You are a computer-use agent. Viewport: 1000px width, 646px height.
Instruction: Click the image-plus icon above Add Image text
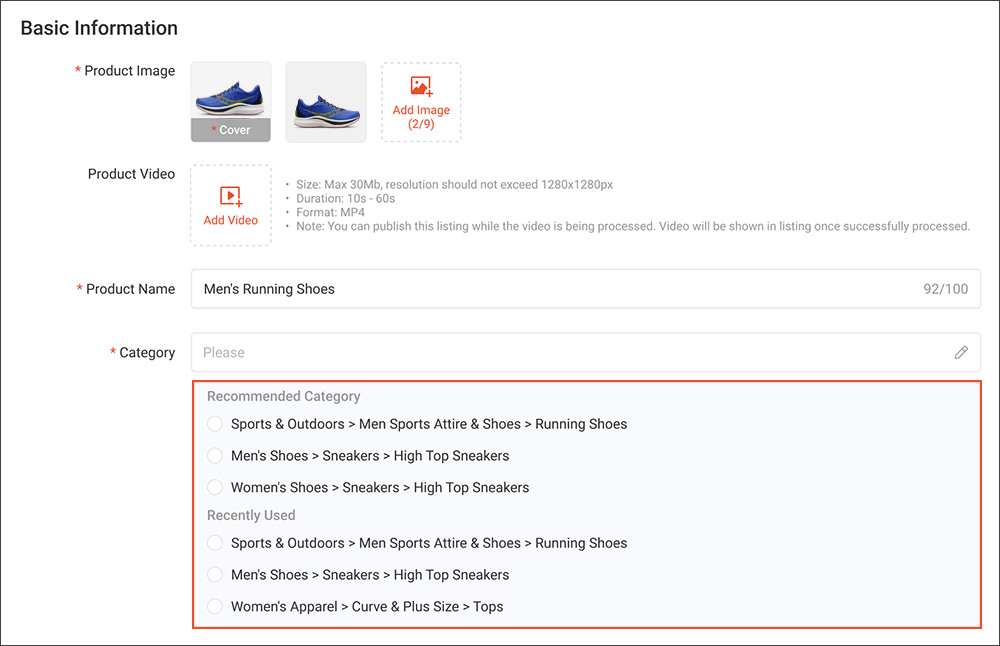point(420,88)
